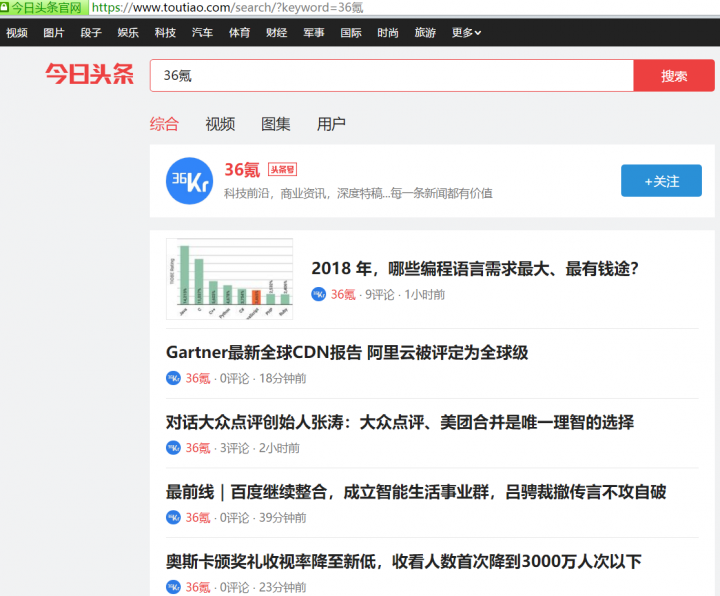Viewport: 720px width, 596px height.
Task: Click 36氪 source under 百度 article
Action: point(198,517)
